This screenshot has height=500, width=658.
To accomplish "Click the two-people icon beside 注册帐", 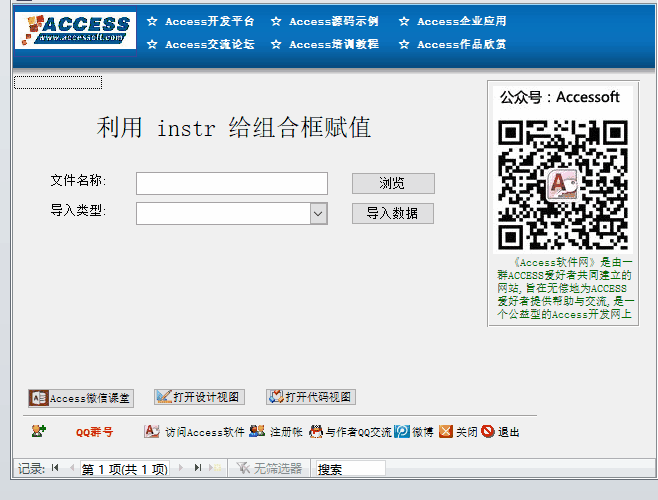I will [257, 431].
